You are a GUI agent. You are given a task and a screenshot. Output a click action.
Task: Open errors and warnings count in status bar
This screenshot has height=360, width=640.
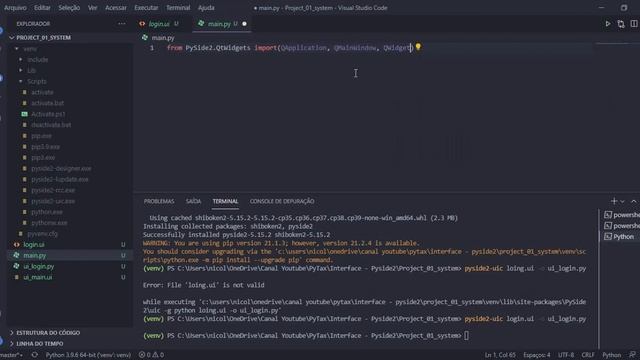point(151,355)
